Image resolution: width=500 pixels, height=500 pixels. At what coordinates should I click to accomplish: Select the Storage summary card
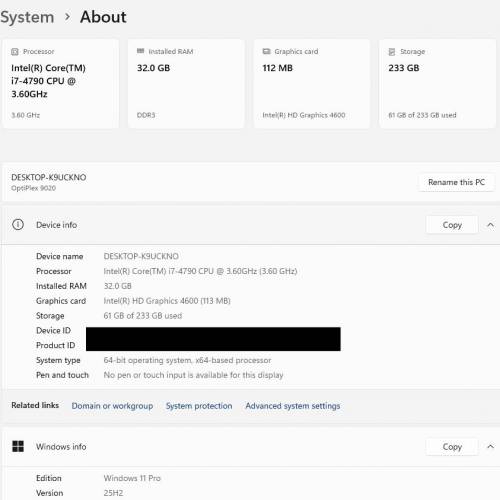point(437,83)
